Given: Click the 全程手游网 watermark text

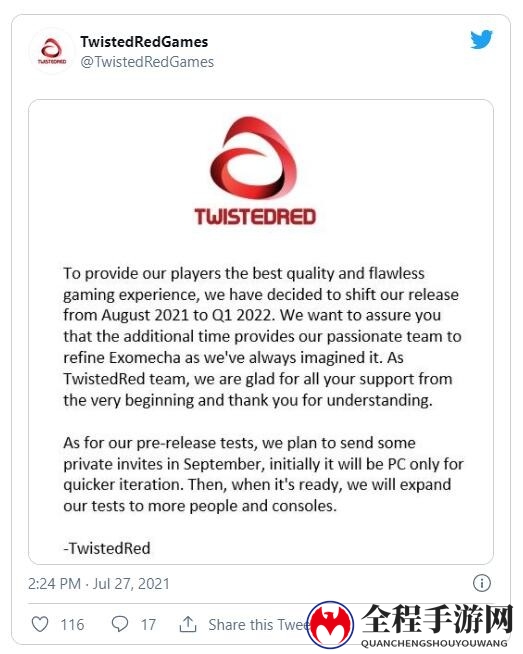Looking at the screenshot, I should [x=436, y=619].
